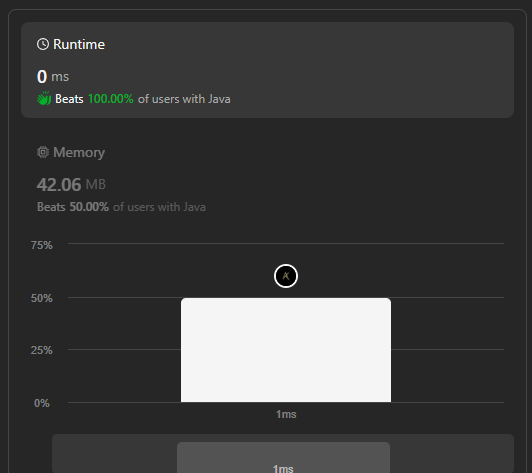
Task: Click the 1ms x-axis label
Action: click(286, 414)
